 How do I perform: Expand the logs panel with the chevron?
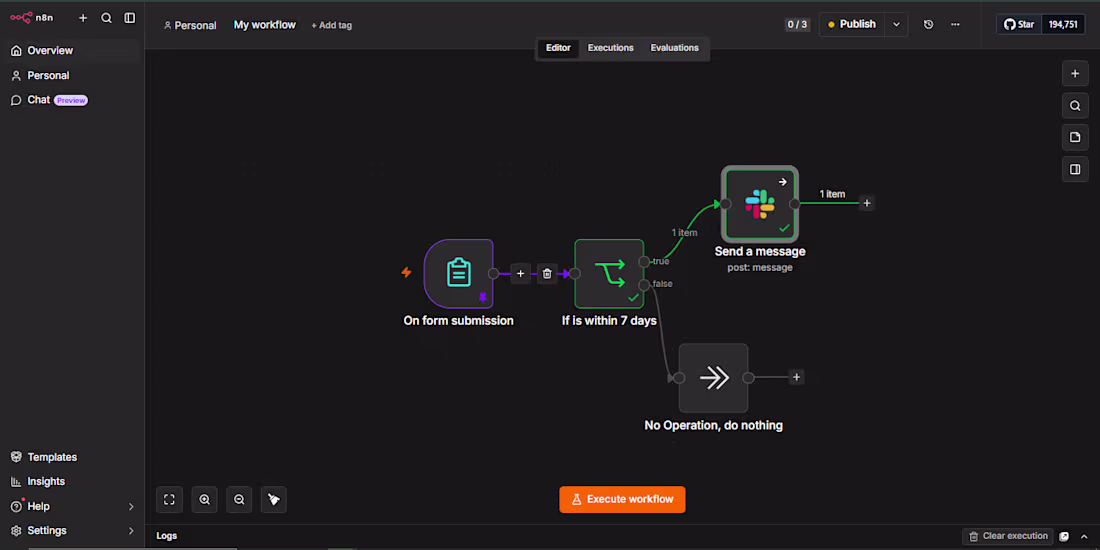[1084, 537]
